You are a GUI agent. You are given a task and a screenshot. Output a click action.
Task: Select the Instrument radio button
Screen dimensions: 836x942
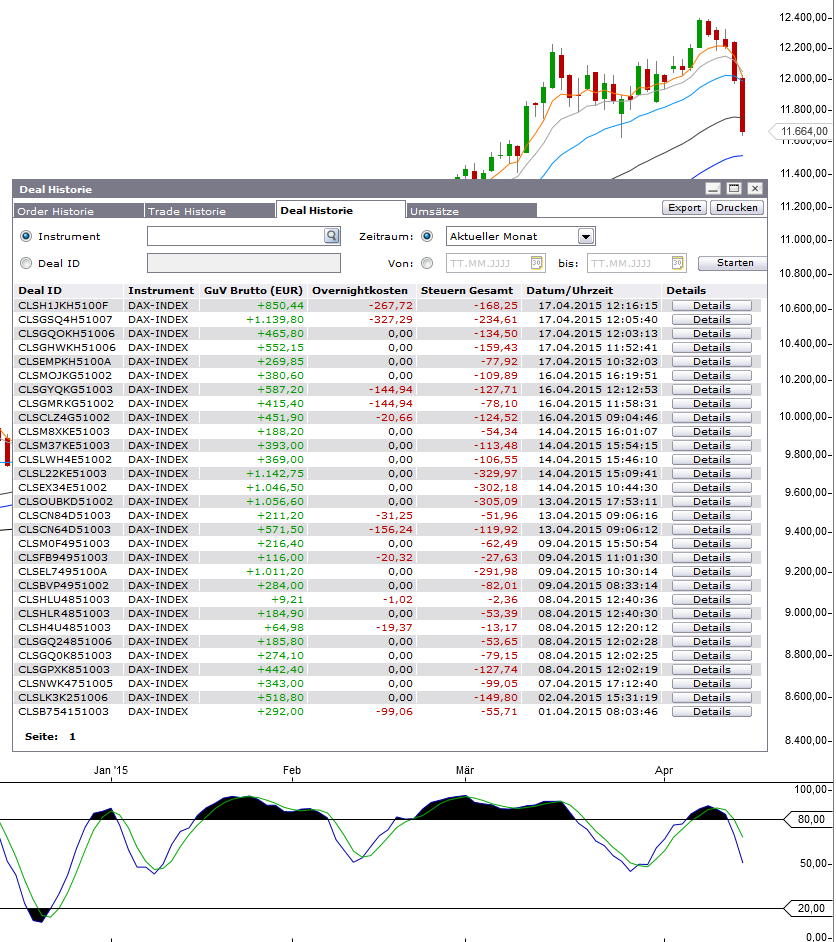(x=26, y=236)
